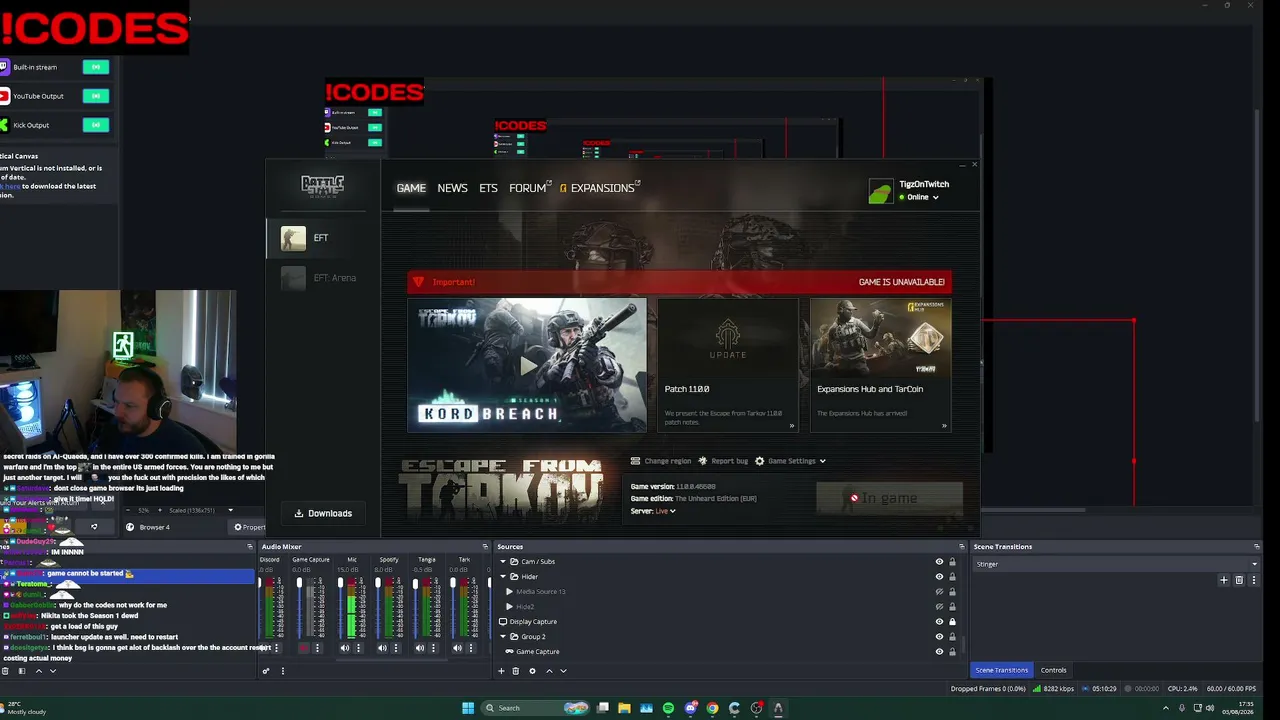
Task: Adjust the Game Capture volume slider
Action: (299, 607)
